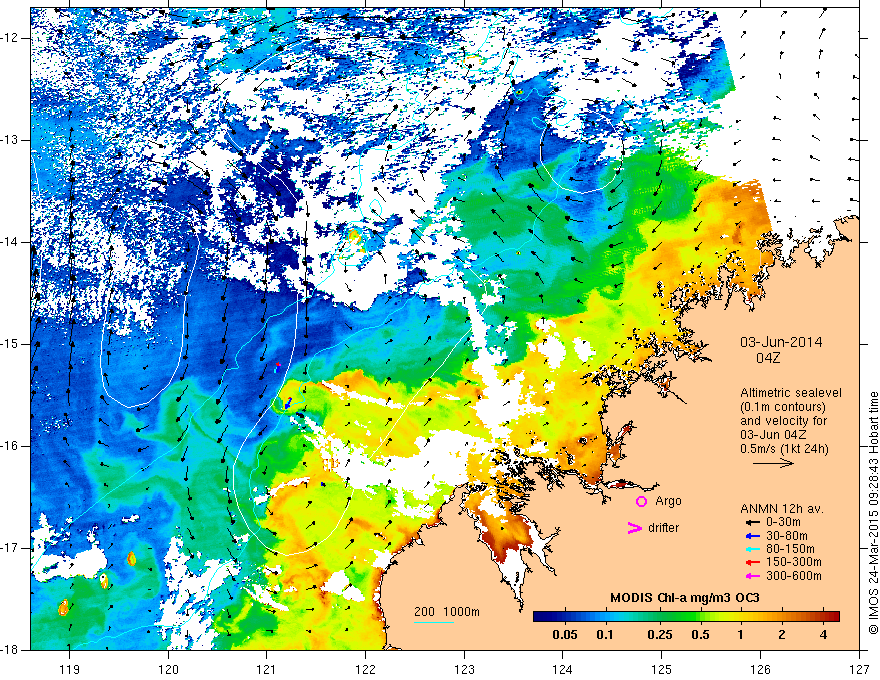Click colorbar tick label 1

(x=741, y=635)
